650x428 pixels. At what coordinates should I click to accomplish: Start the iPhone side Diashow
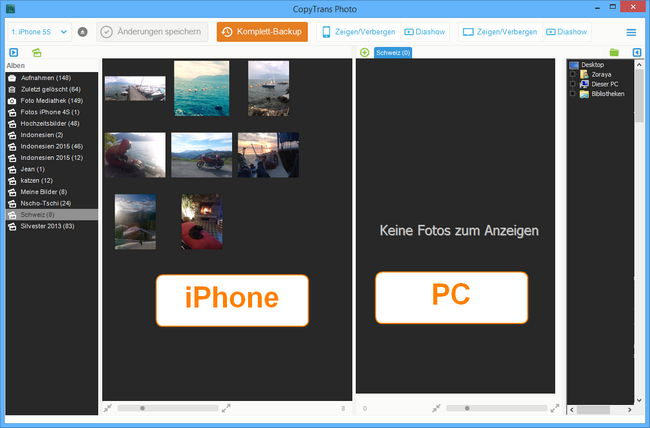click(x=425, y=32)
